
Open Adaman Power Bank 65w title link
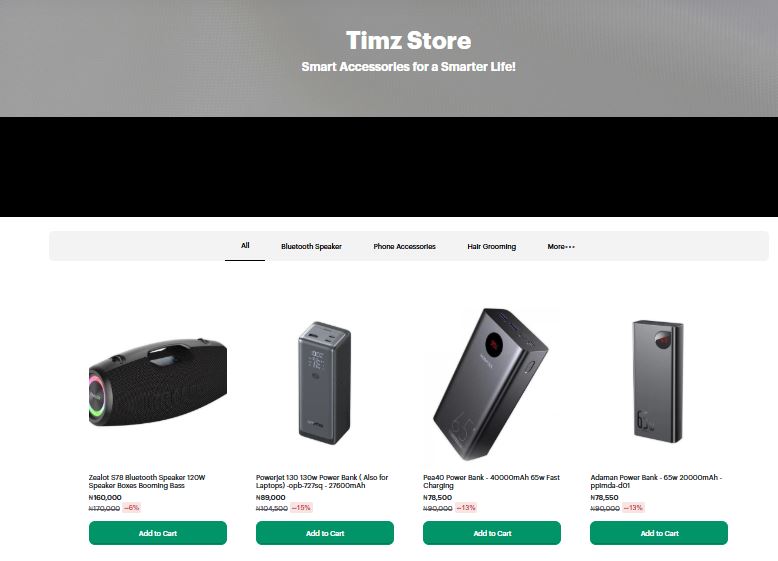pyautogui.click(x=656, y=481)
